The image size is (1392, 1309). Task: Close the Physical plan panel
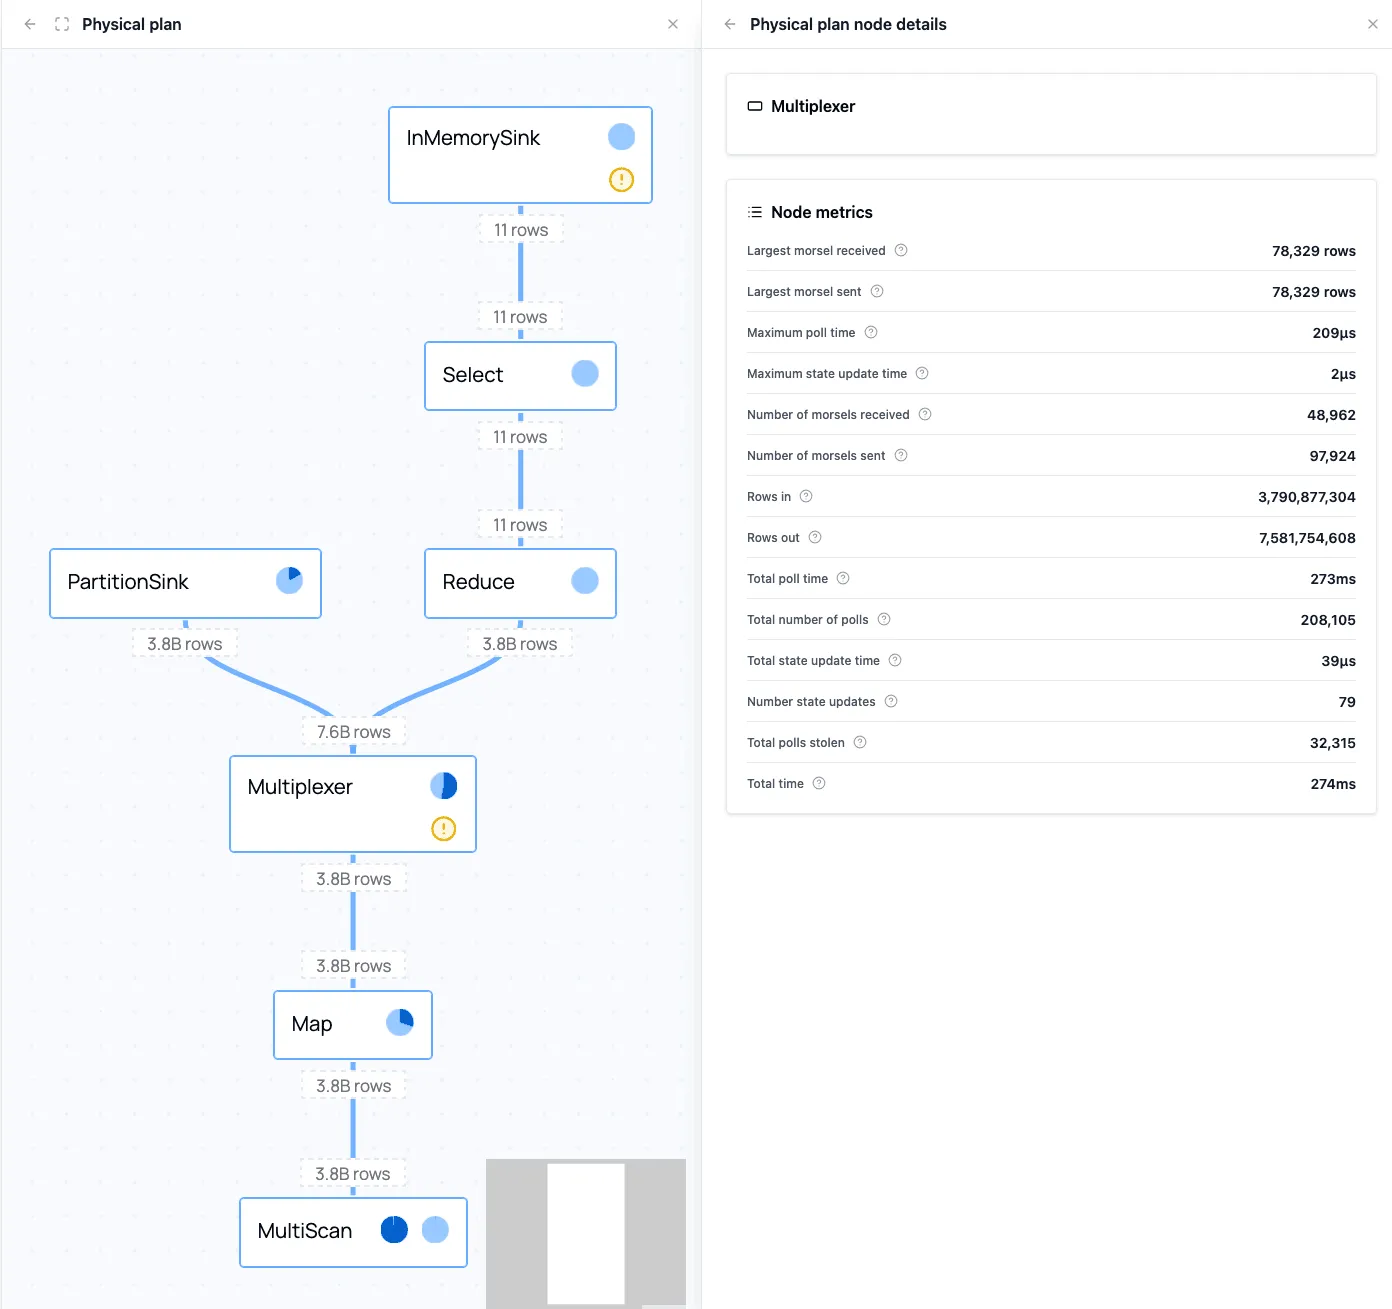point(673,24)
